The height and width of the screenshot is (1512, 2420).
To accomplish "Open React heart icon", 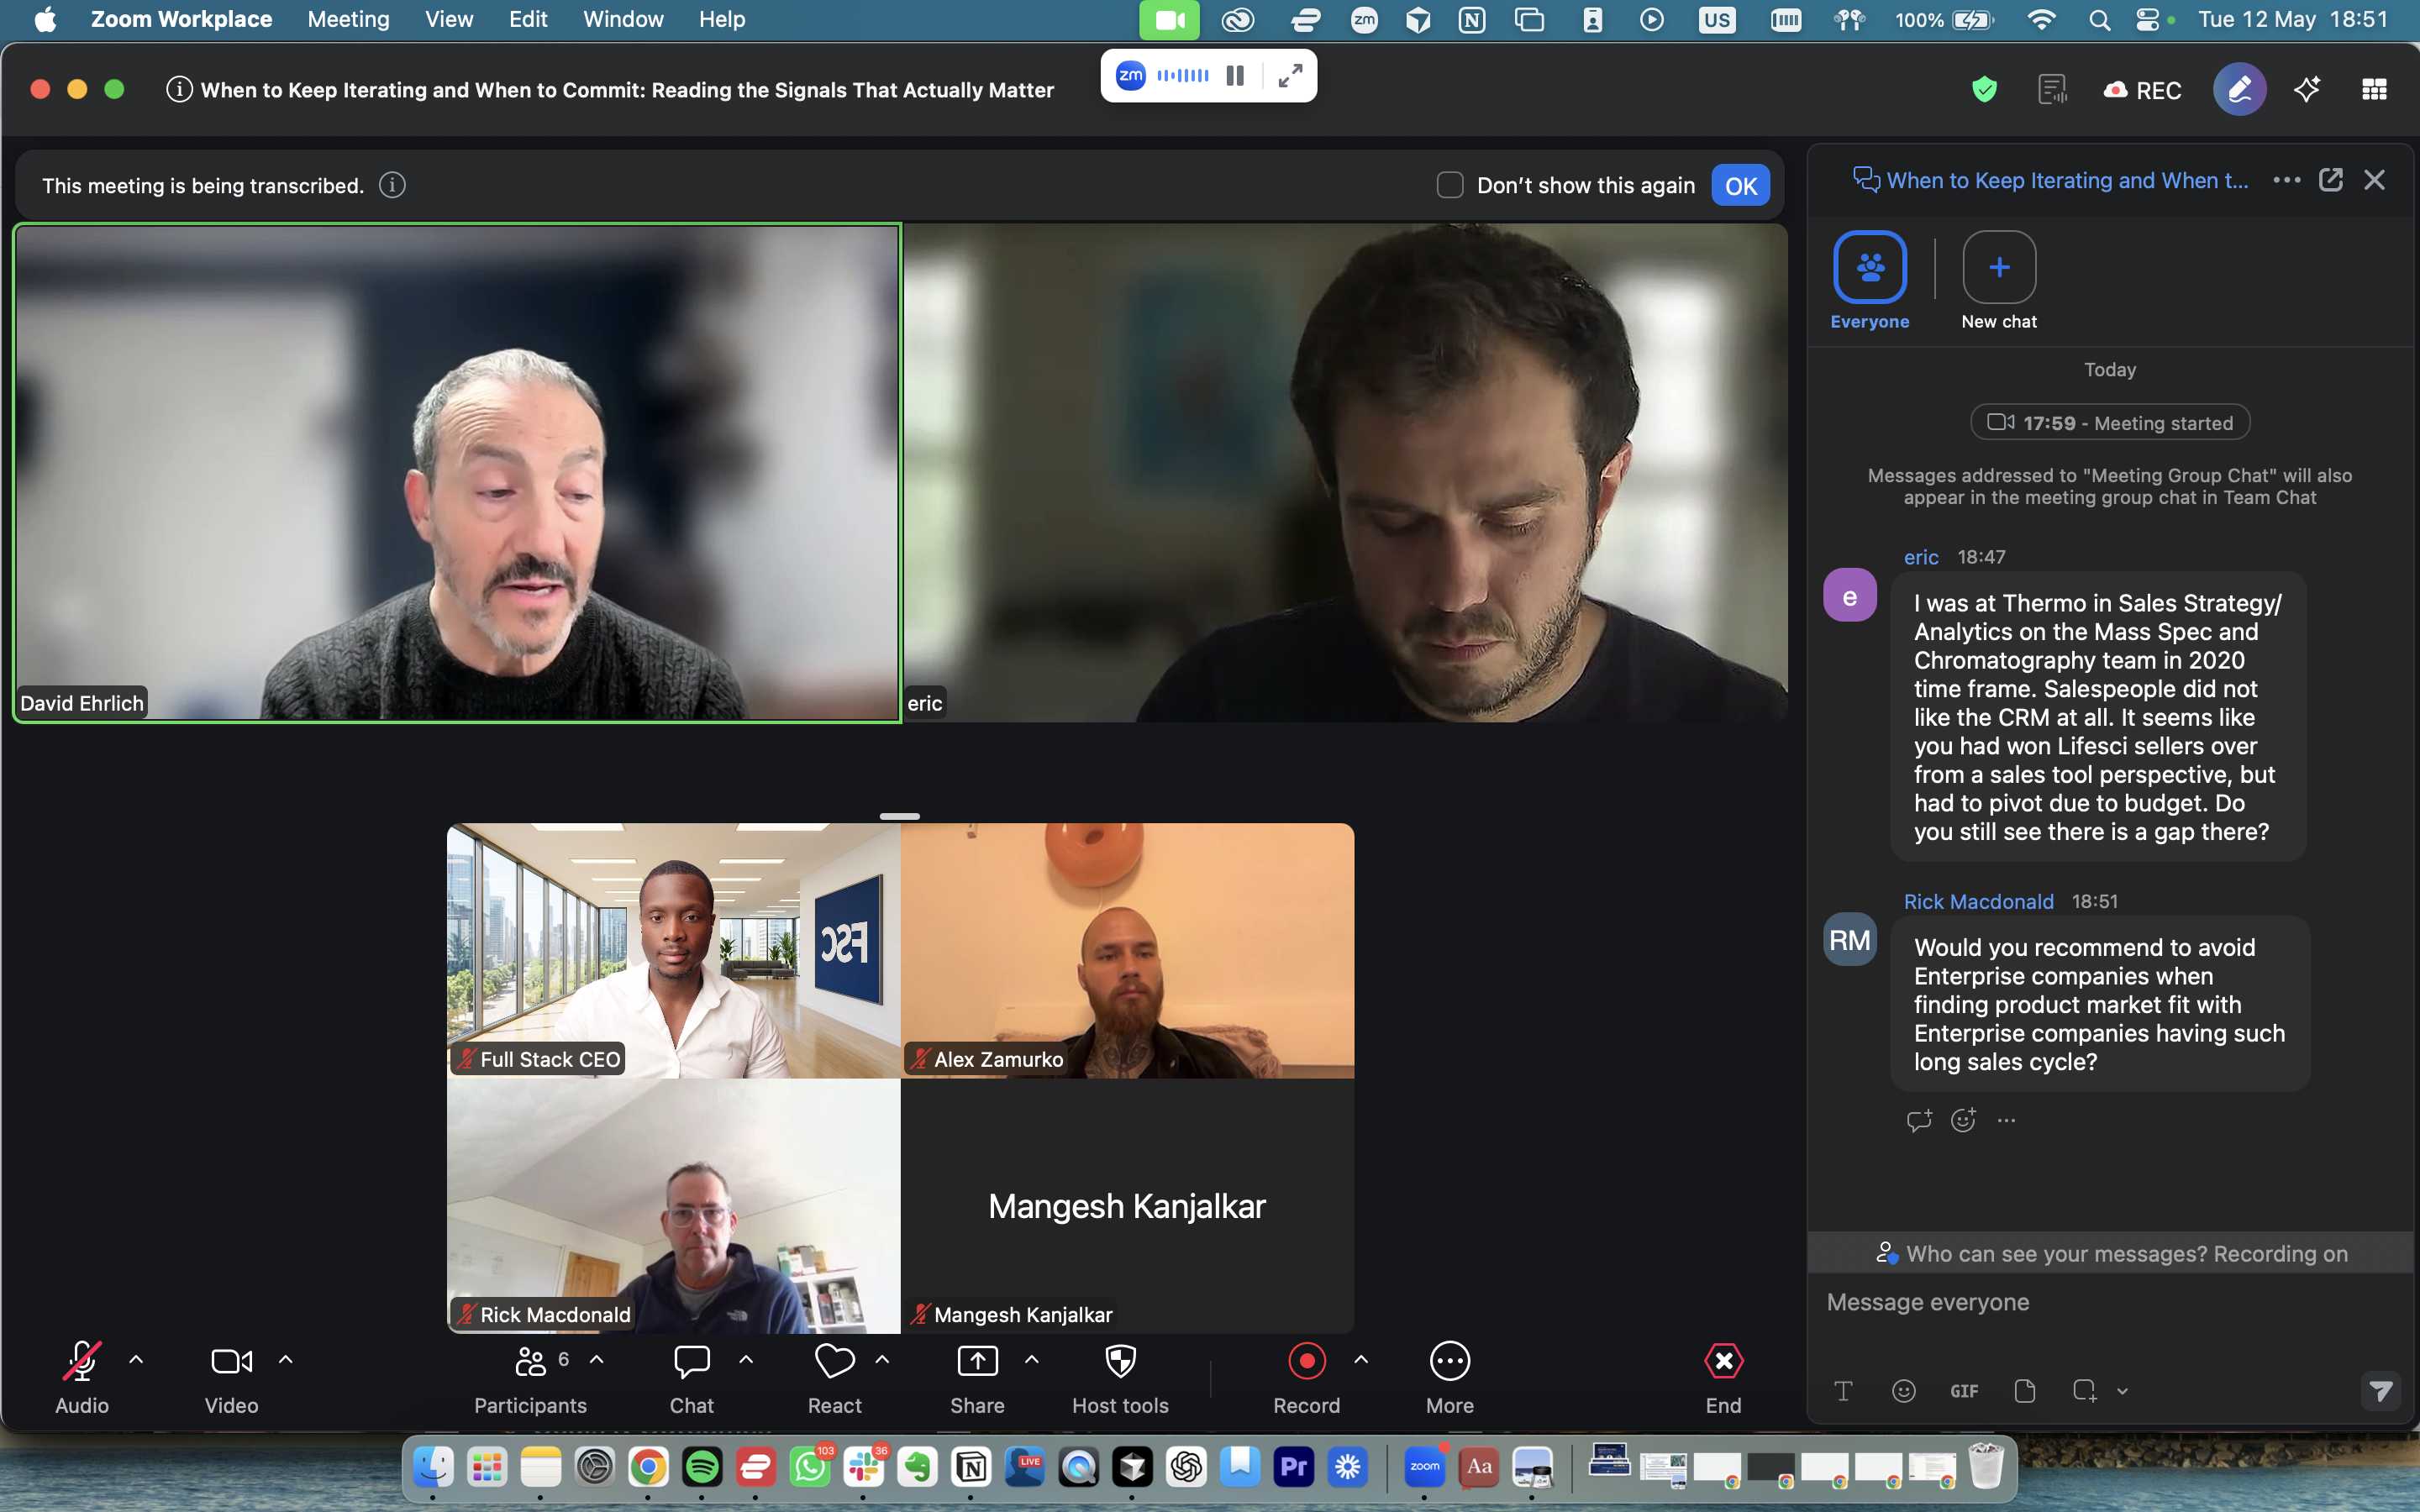I will click(x=834, y=1378).
